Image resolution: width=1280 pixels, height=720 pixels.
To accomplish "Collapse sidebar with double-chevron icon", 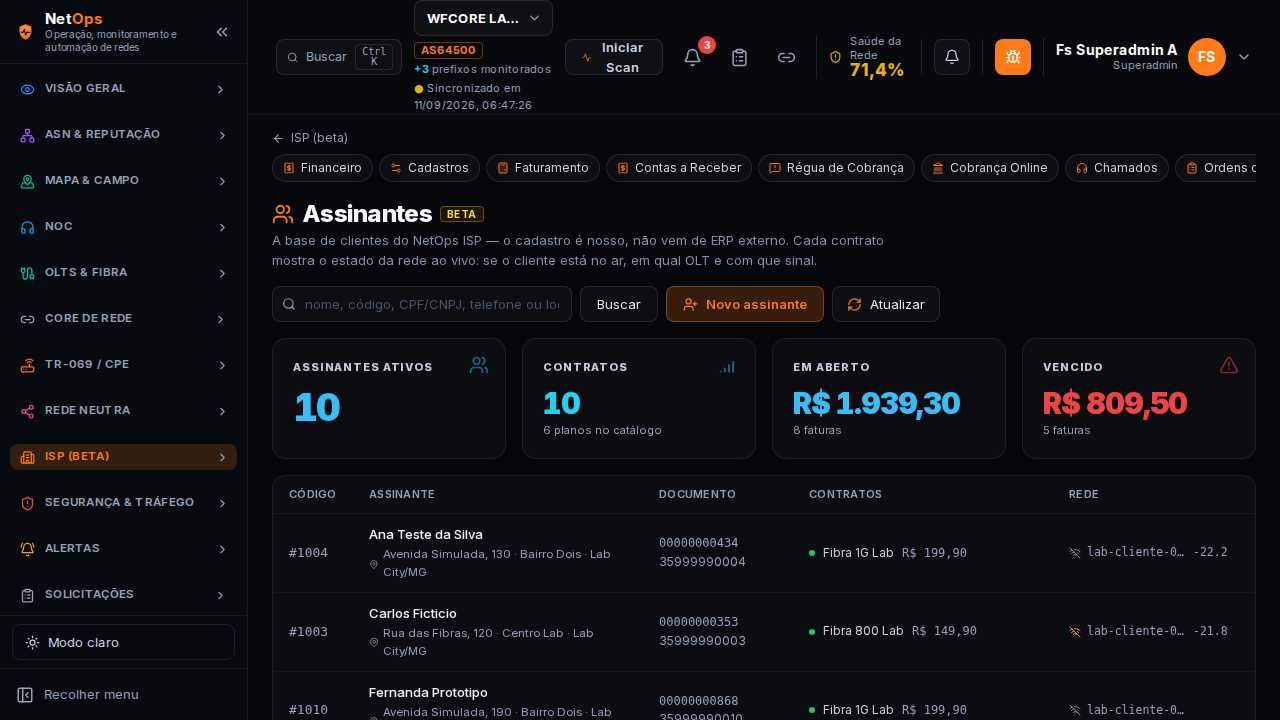I will pos(222,32).
